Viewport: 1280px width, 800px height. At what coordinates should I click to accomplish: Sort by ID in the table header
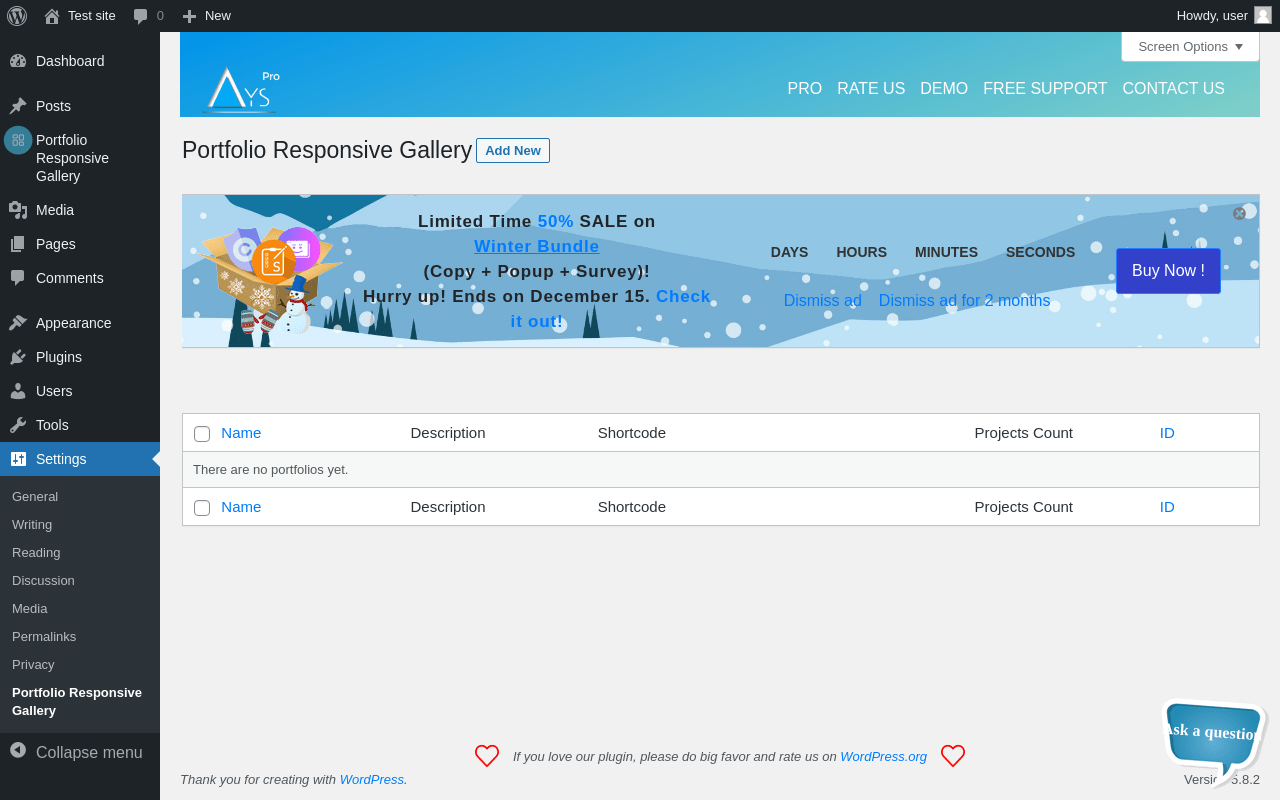pos(1167,432)
